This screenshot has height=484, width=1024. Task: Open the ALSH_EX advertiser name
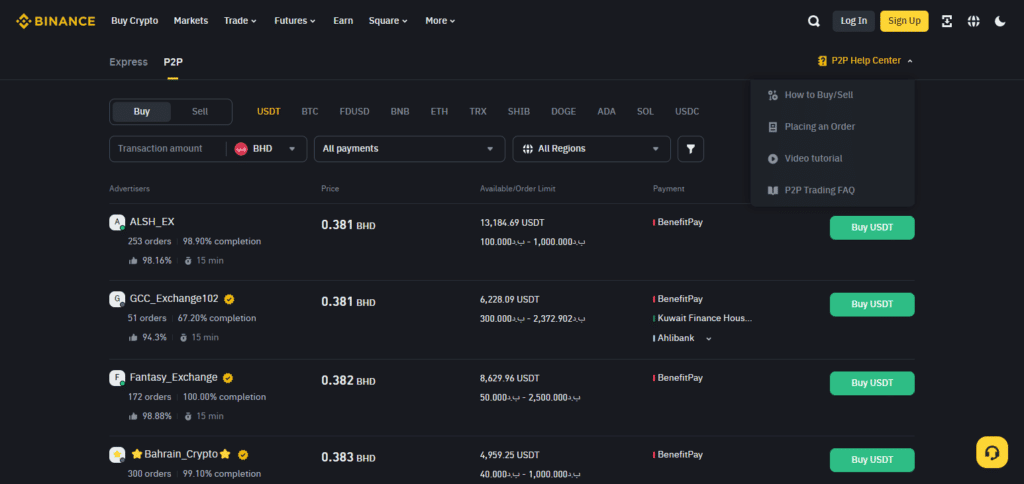click(152, 222)
